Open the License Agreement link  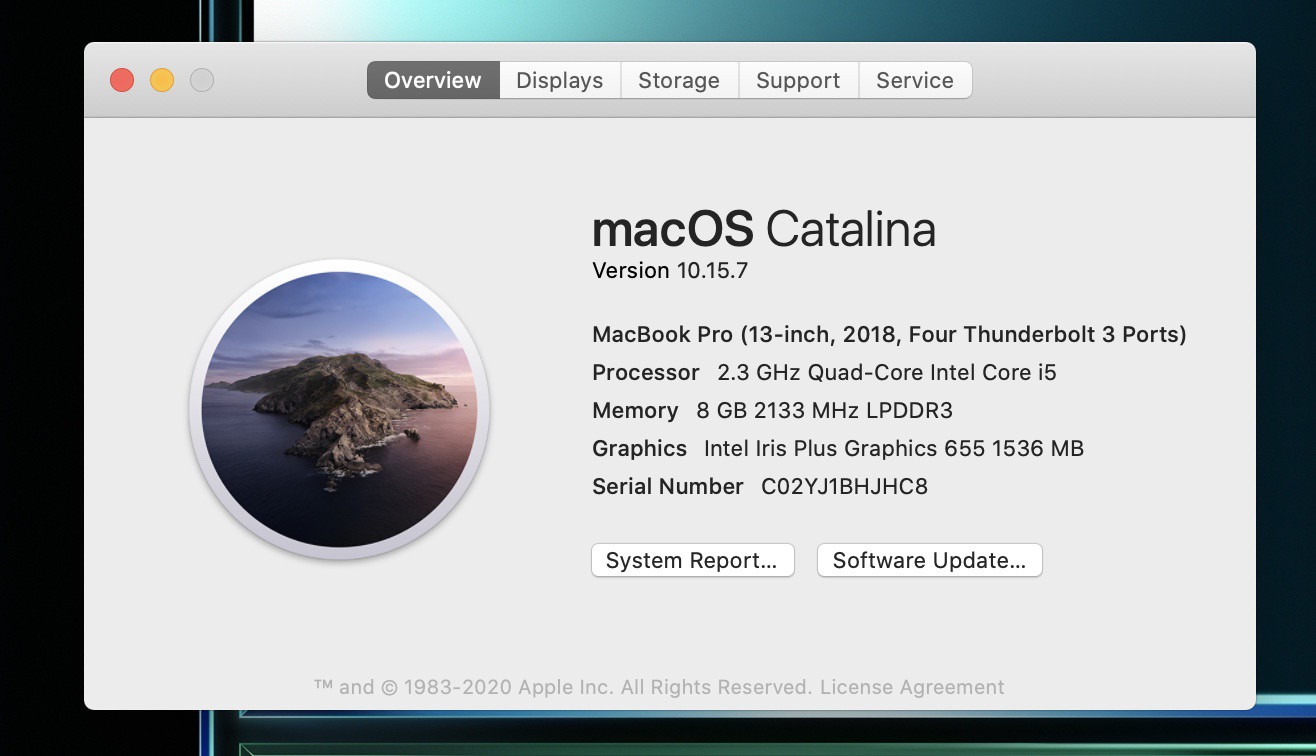(912, 687)
